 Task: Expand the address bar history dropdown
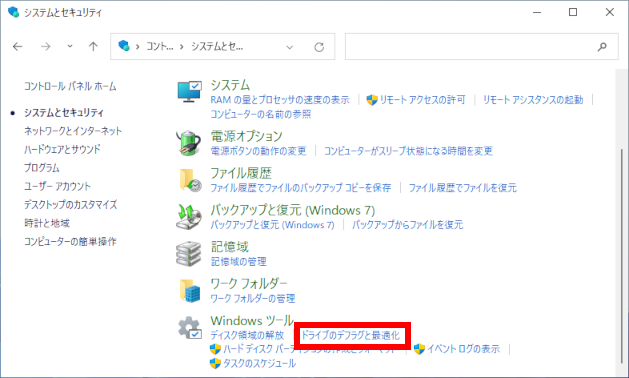290,47
